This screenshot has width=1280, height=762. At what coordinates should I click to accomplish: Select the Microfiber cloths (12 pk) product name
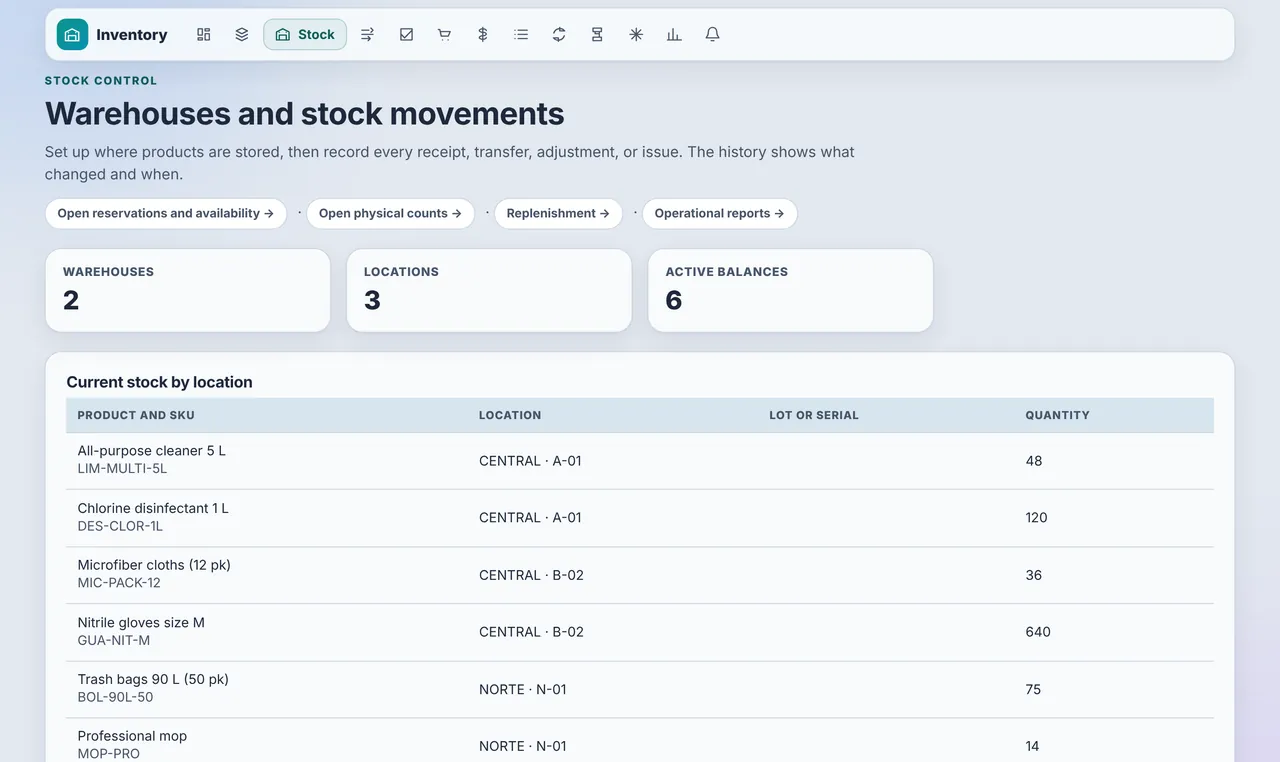[x=154, y=565]
